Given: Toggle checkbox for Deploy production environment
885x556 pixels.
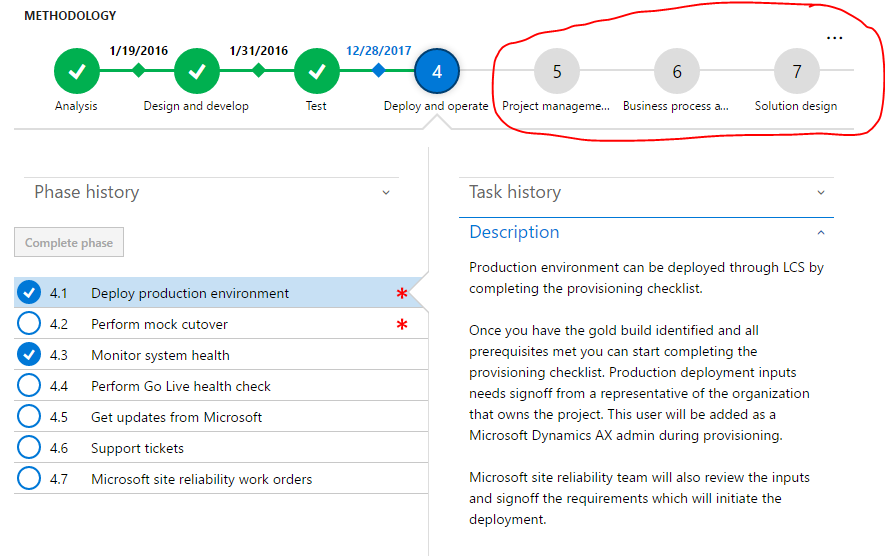Looking at the screenshot, I should click(x=30, y=293).
